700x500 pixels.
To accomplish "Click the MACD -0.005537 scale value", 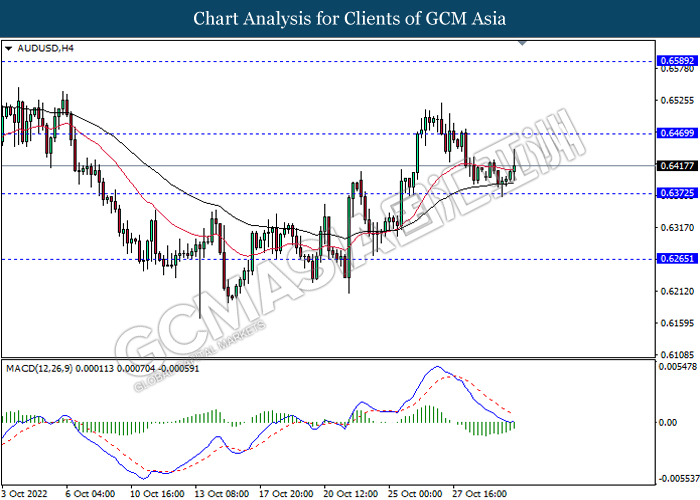I will pos(679,479).
